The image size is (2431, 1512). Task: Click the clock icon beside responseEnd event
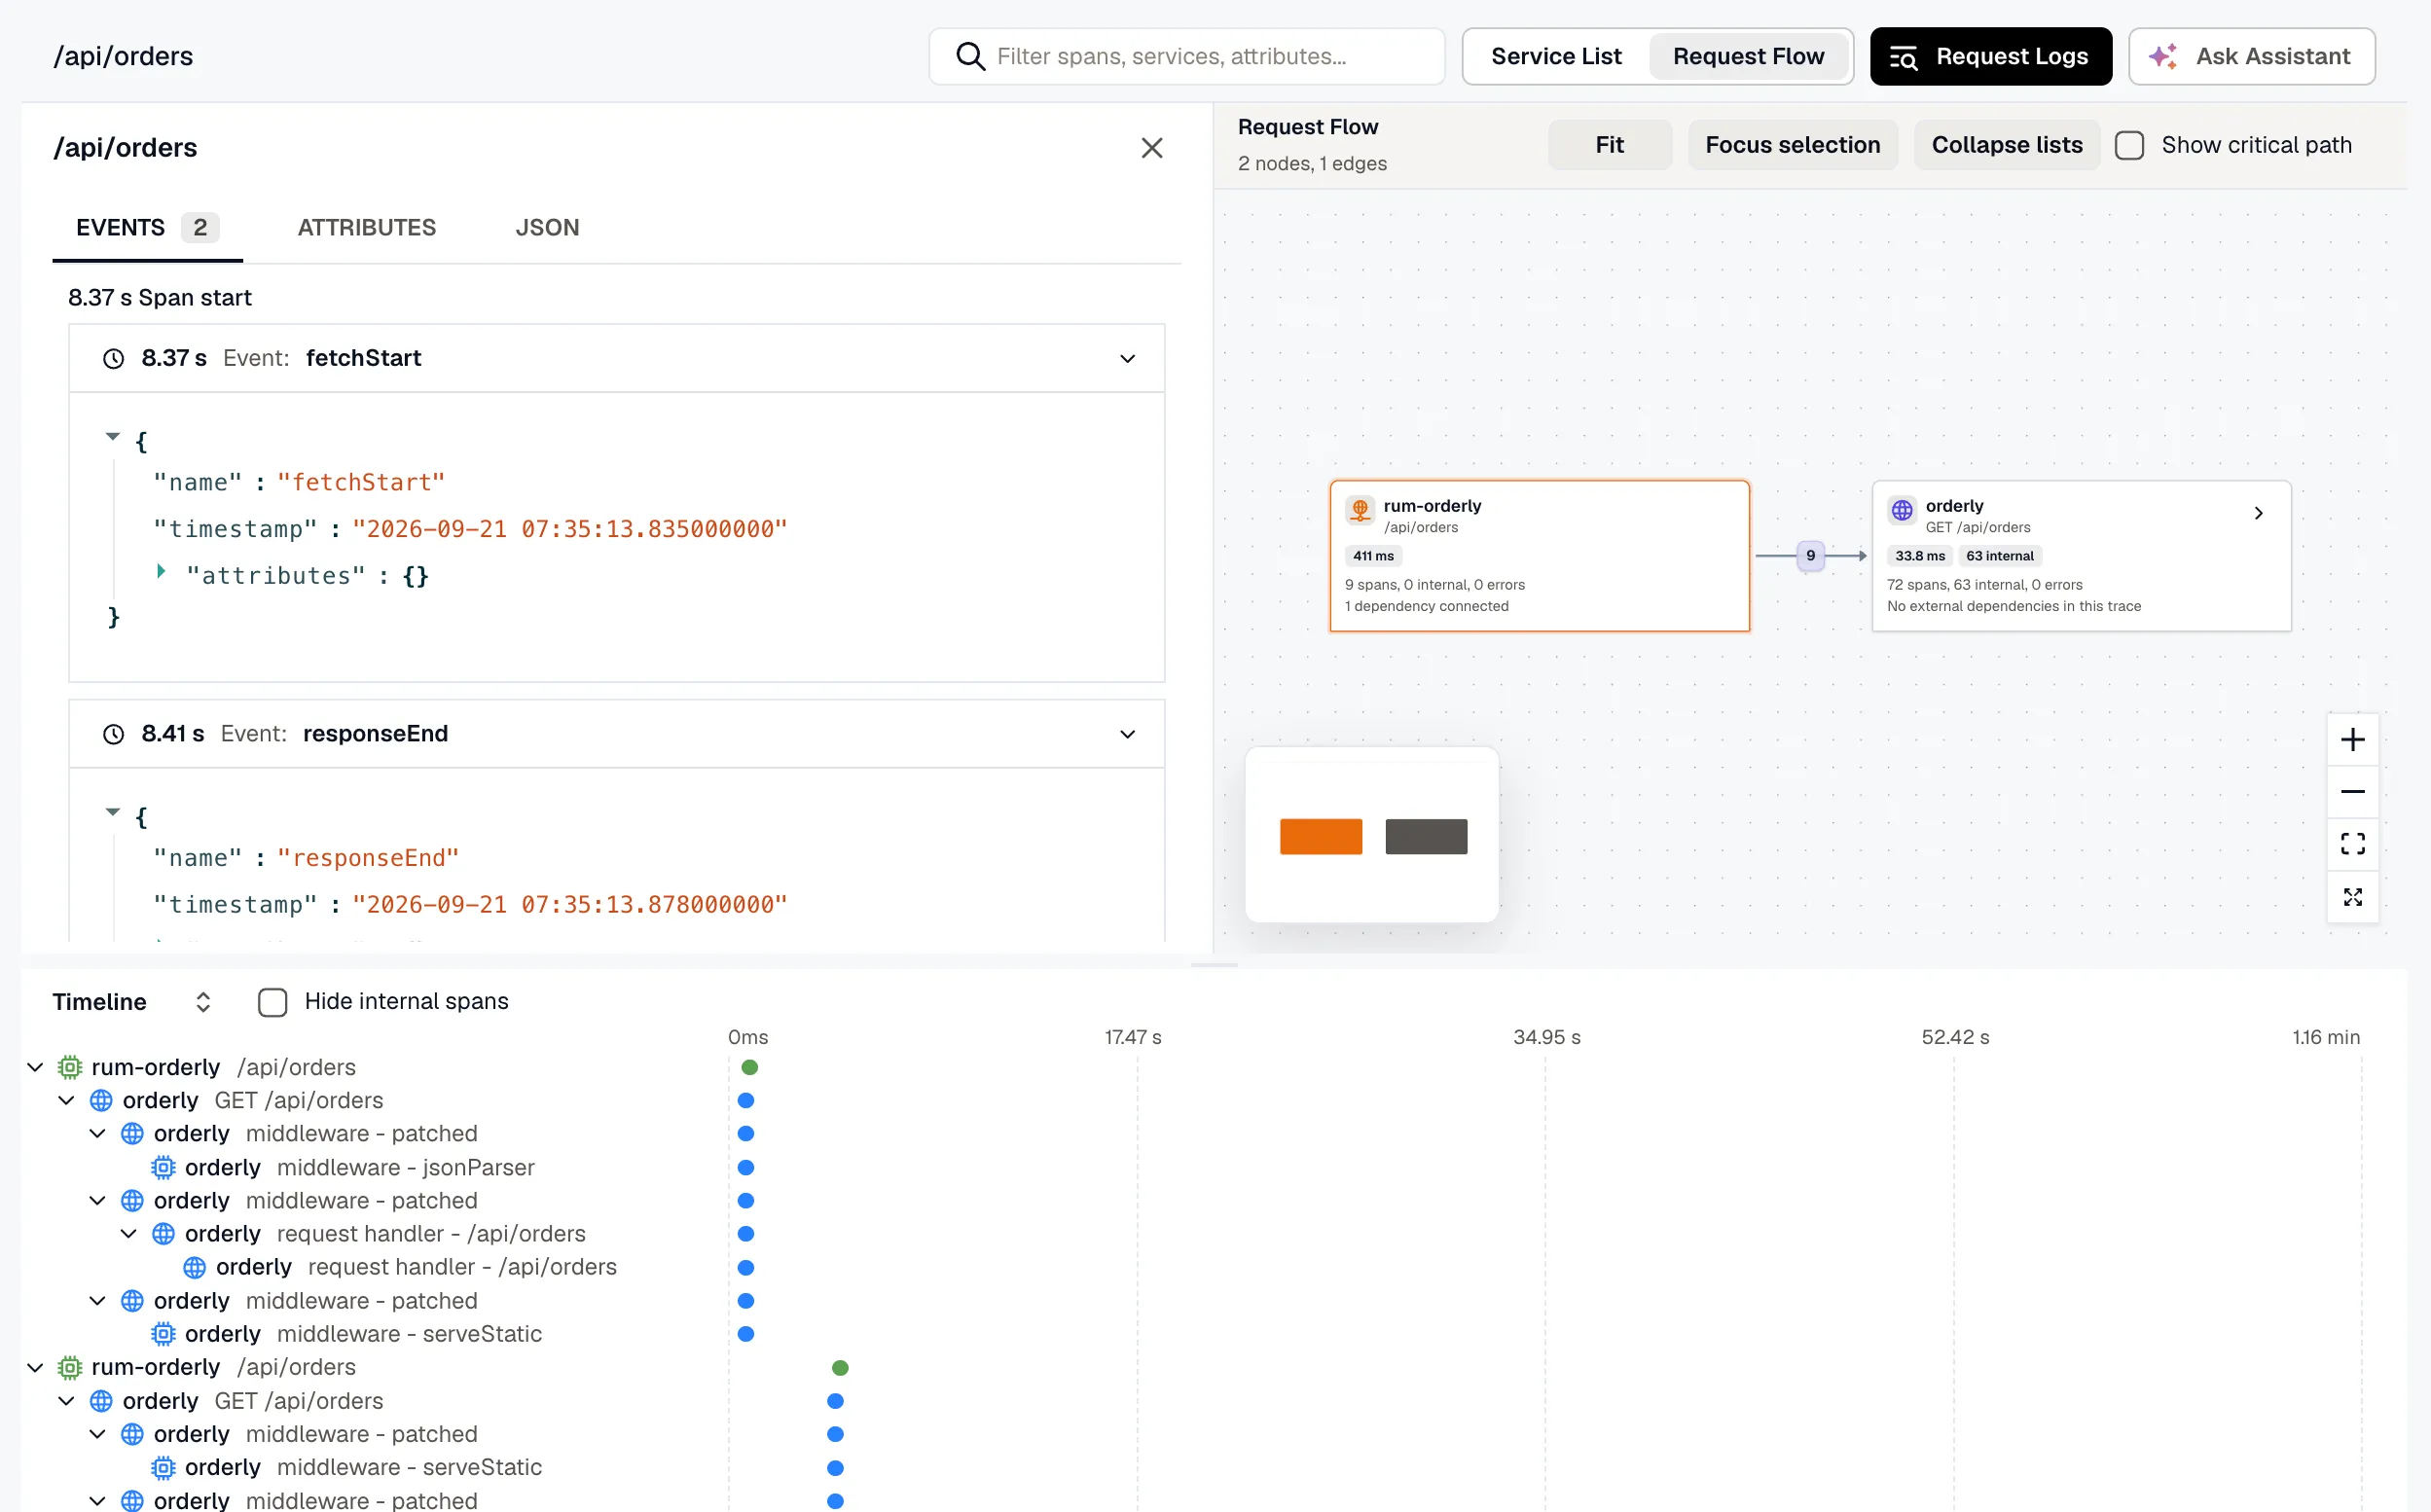click(114, 734)
